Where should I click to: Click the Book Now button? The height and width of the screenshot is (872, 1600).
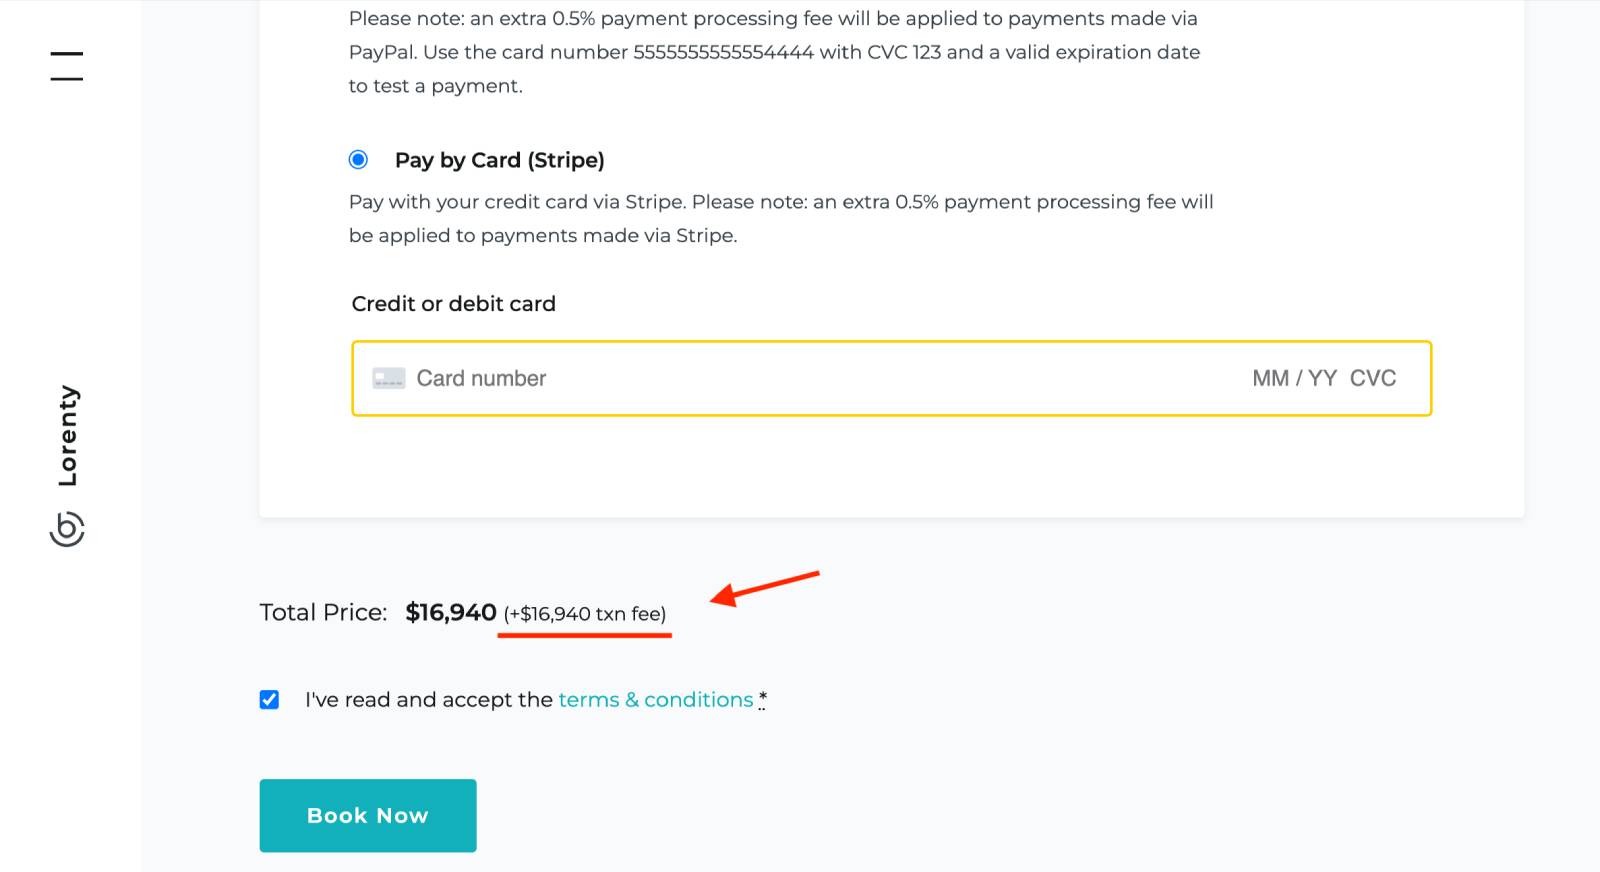tap(368, 815)
